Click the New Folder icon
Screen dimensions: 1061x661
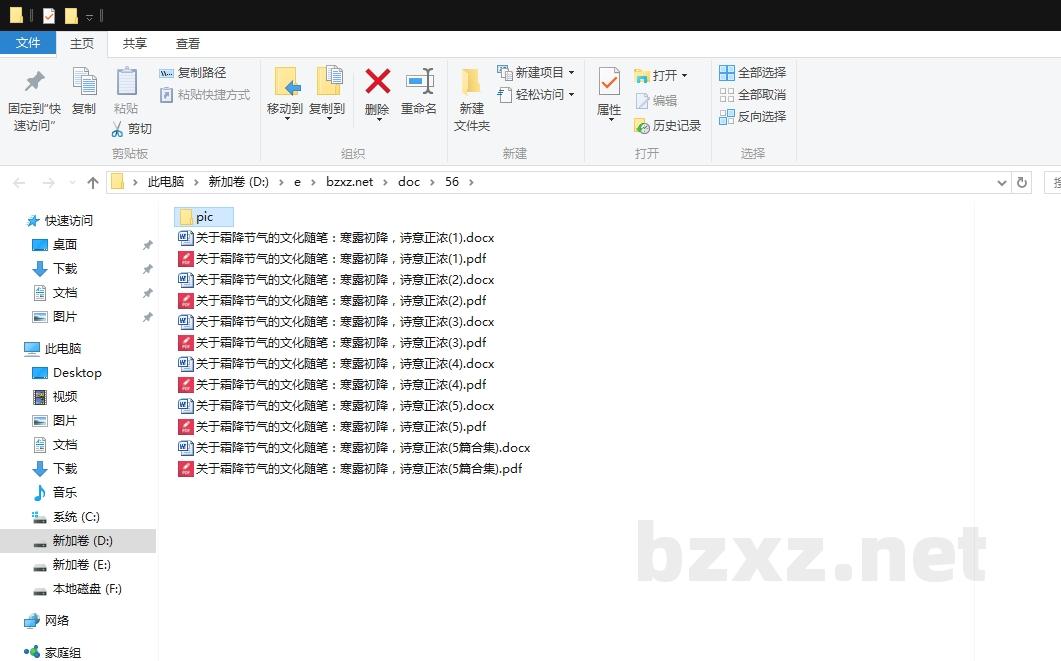click(471, 82)
